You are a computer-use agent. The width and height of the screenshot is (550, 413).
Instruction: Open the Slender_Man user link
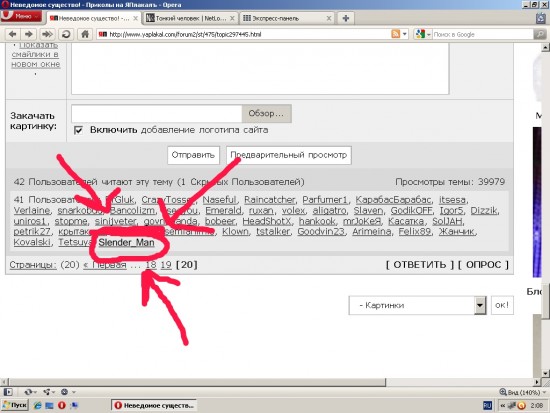point(126,242)
